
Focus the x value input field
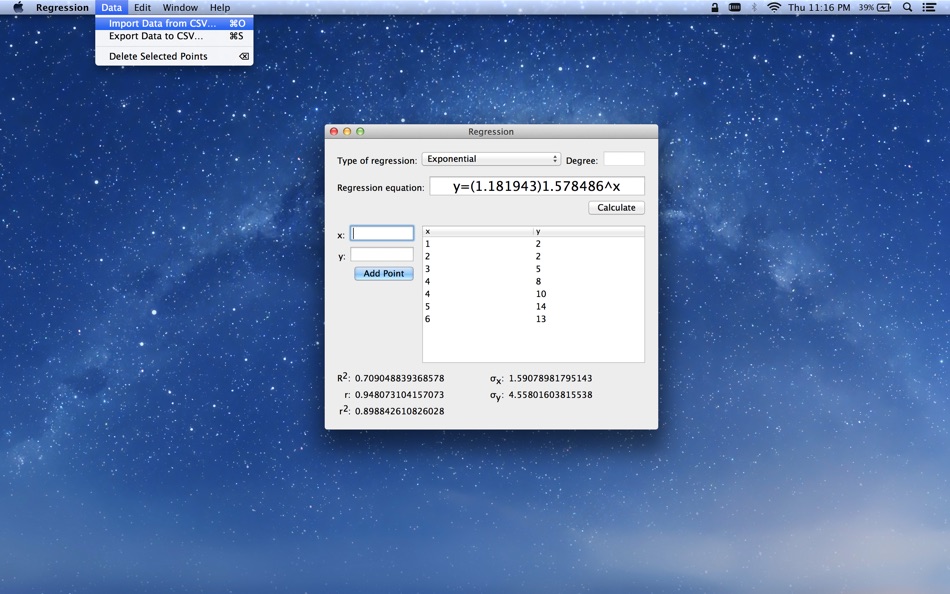(382, 233)
